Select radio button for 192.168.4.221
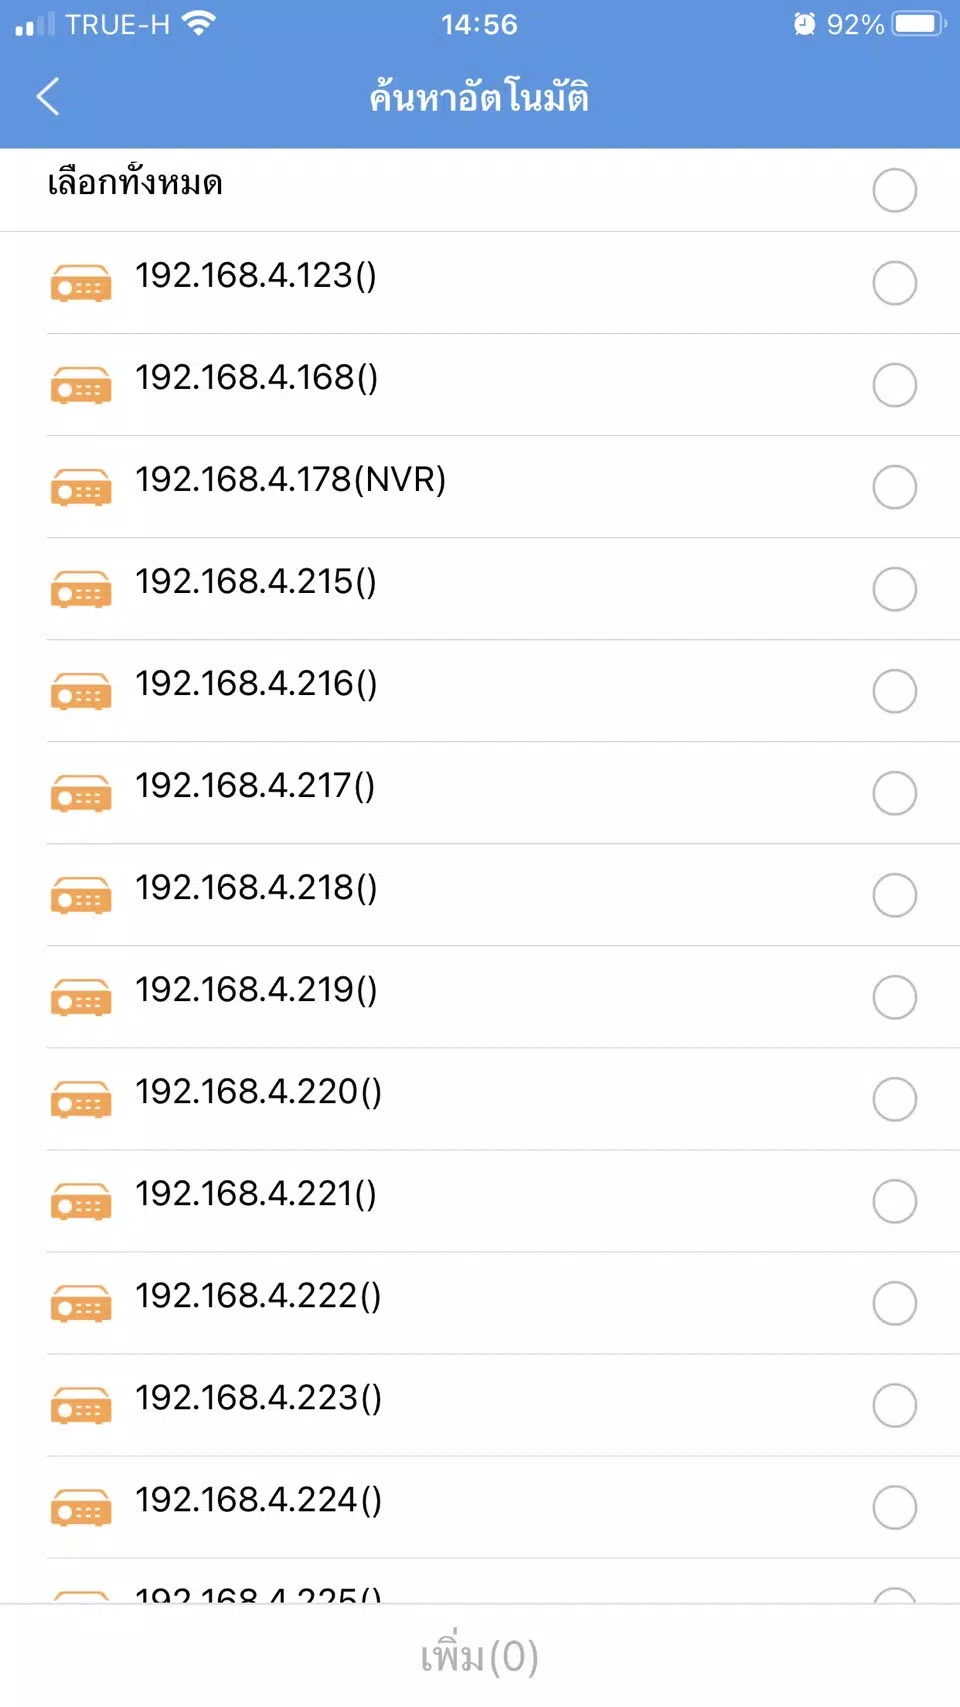Image resolution: width=960 pixels, height=1707 pixels. pos(894,1201)
